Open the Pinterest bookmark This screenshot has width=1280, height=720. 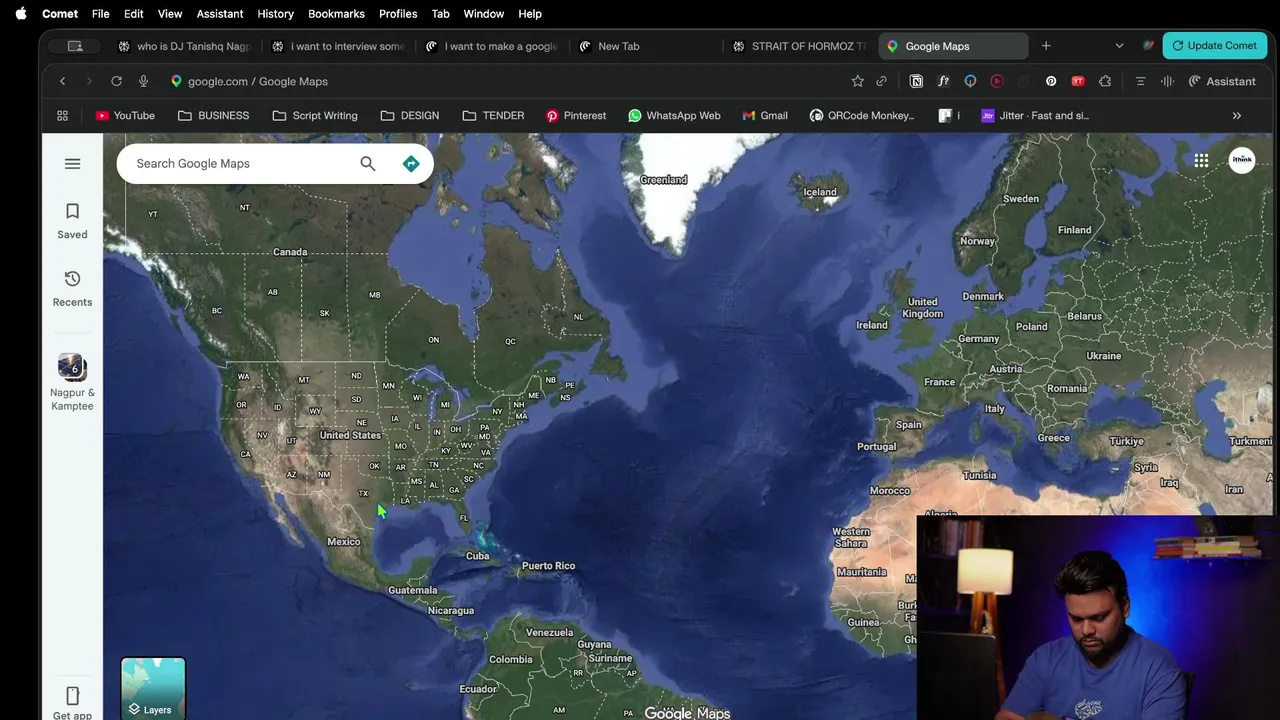(x=576, y=115)
